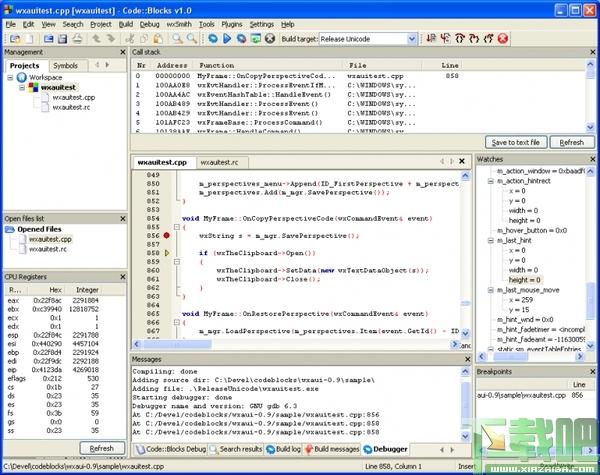This screenshot has height=475, width=600.
Task: Click the Messages panel scroll-up arrow
Action: pyautogui.click(x=466, y=371)
